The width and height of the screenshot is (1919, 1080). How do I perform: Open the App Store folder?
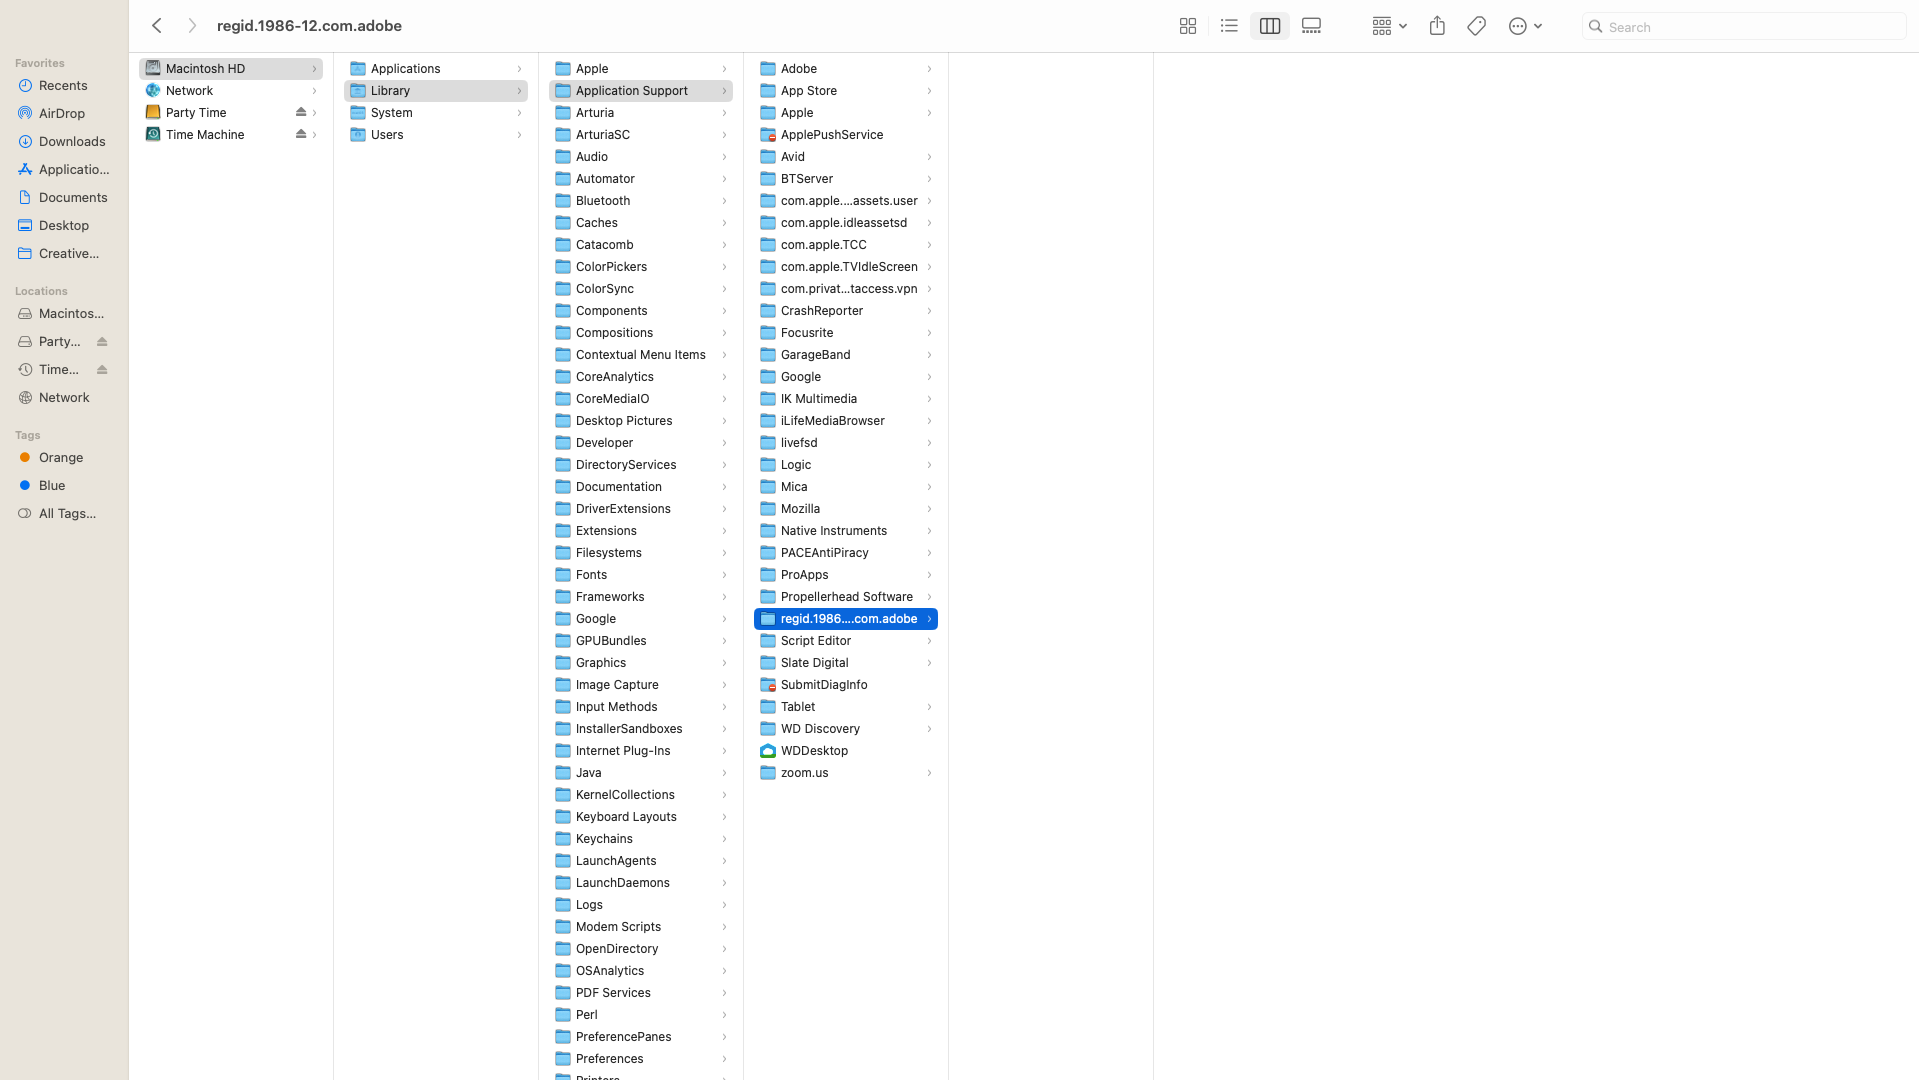pyautogui.click(x=846, y=91)
